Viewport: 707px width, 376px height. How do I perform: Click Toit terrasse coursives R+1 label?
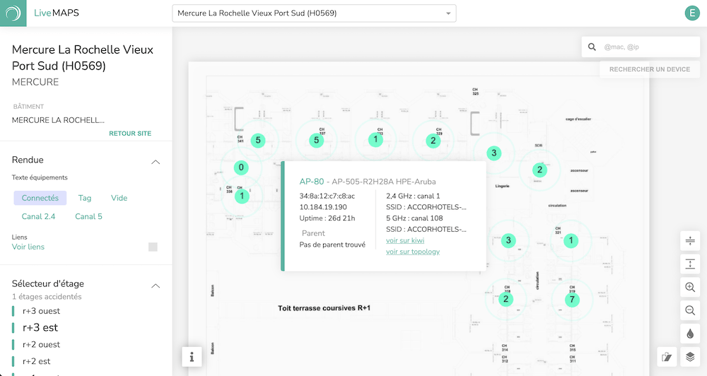pyautogui.click(x=324, y=308)
